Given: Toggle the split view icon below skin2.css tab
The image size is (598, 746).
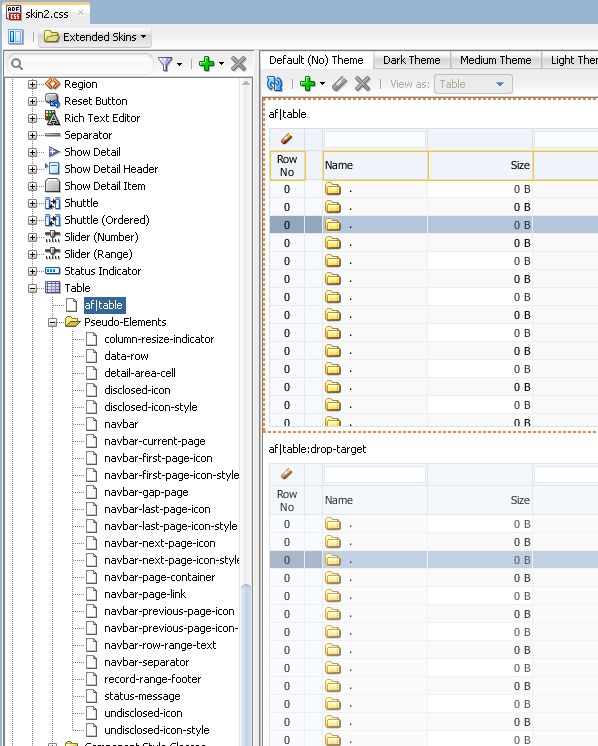Looking at the screenshot, I should click(16, 37).
